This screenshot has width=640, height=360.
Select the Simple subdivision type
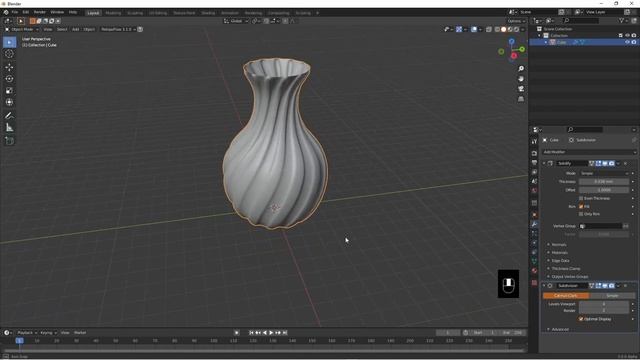tap(612, 296)
